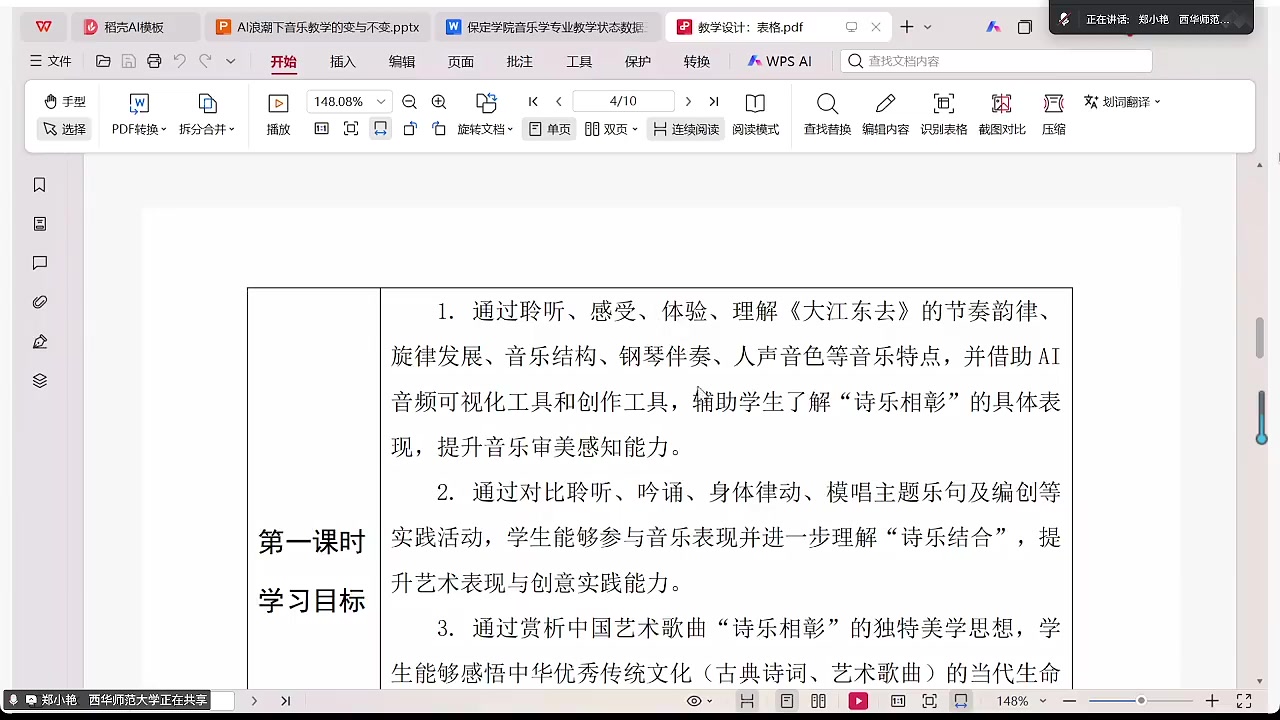1280x720 pixels.
Task: Start slideshow with the Play button
Action: pos(278,114)
